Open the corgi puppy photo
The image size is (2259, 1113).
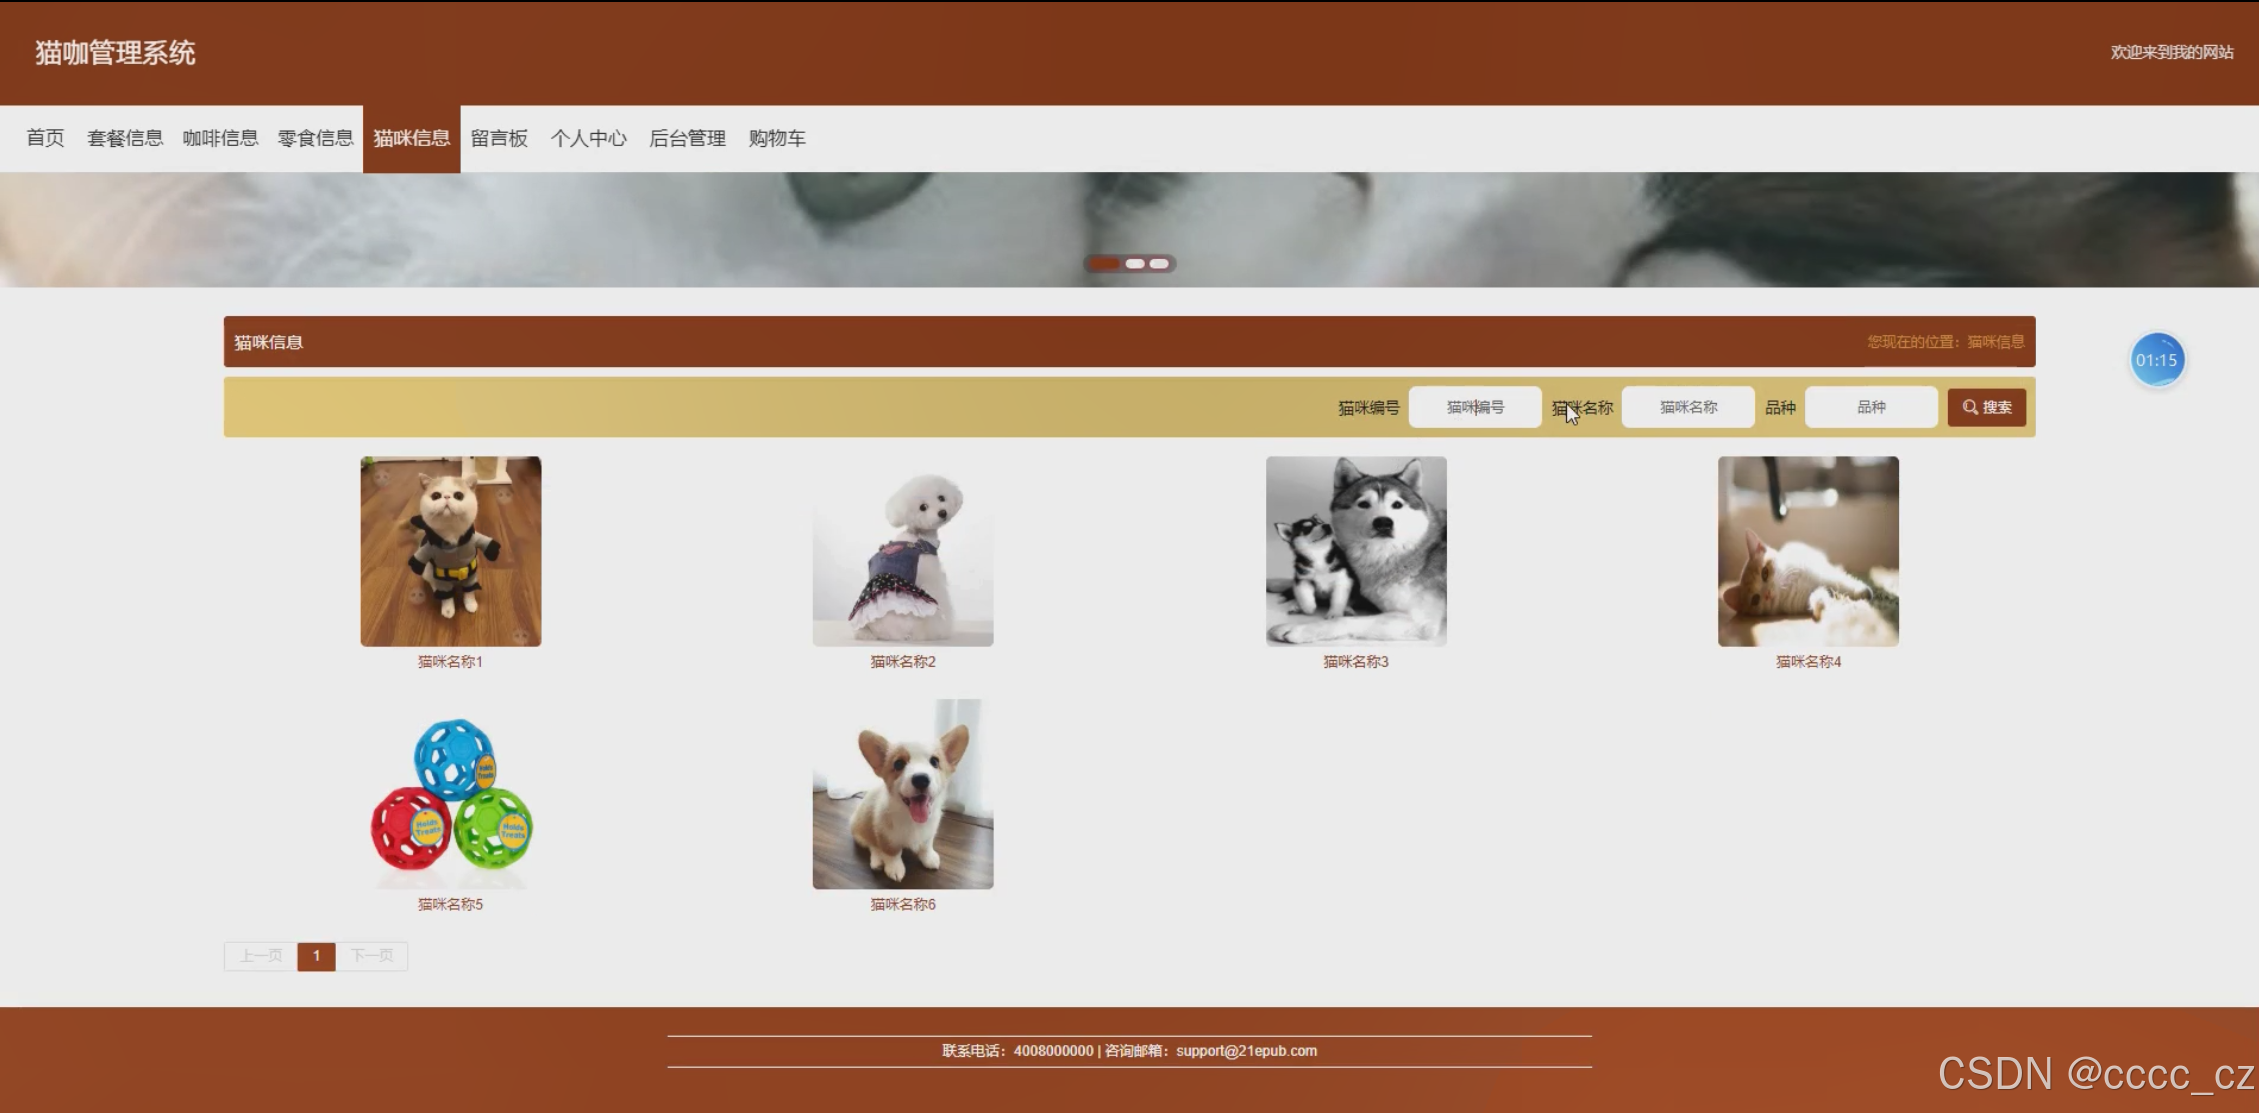(x=902, y=795)
